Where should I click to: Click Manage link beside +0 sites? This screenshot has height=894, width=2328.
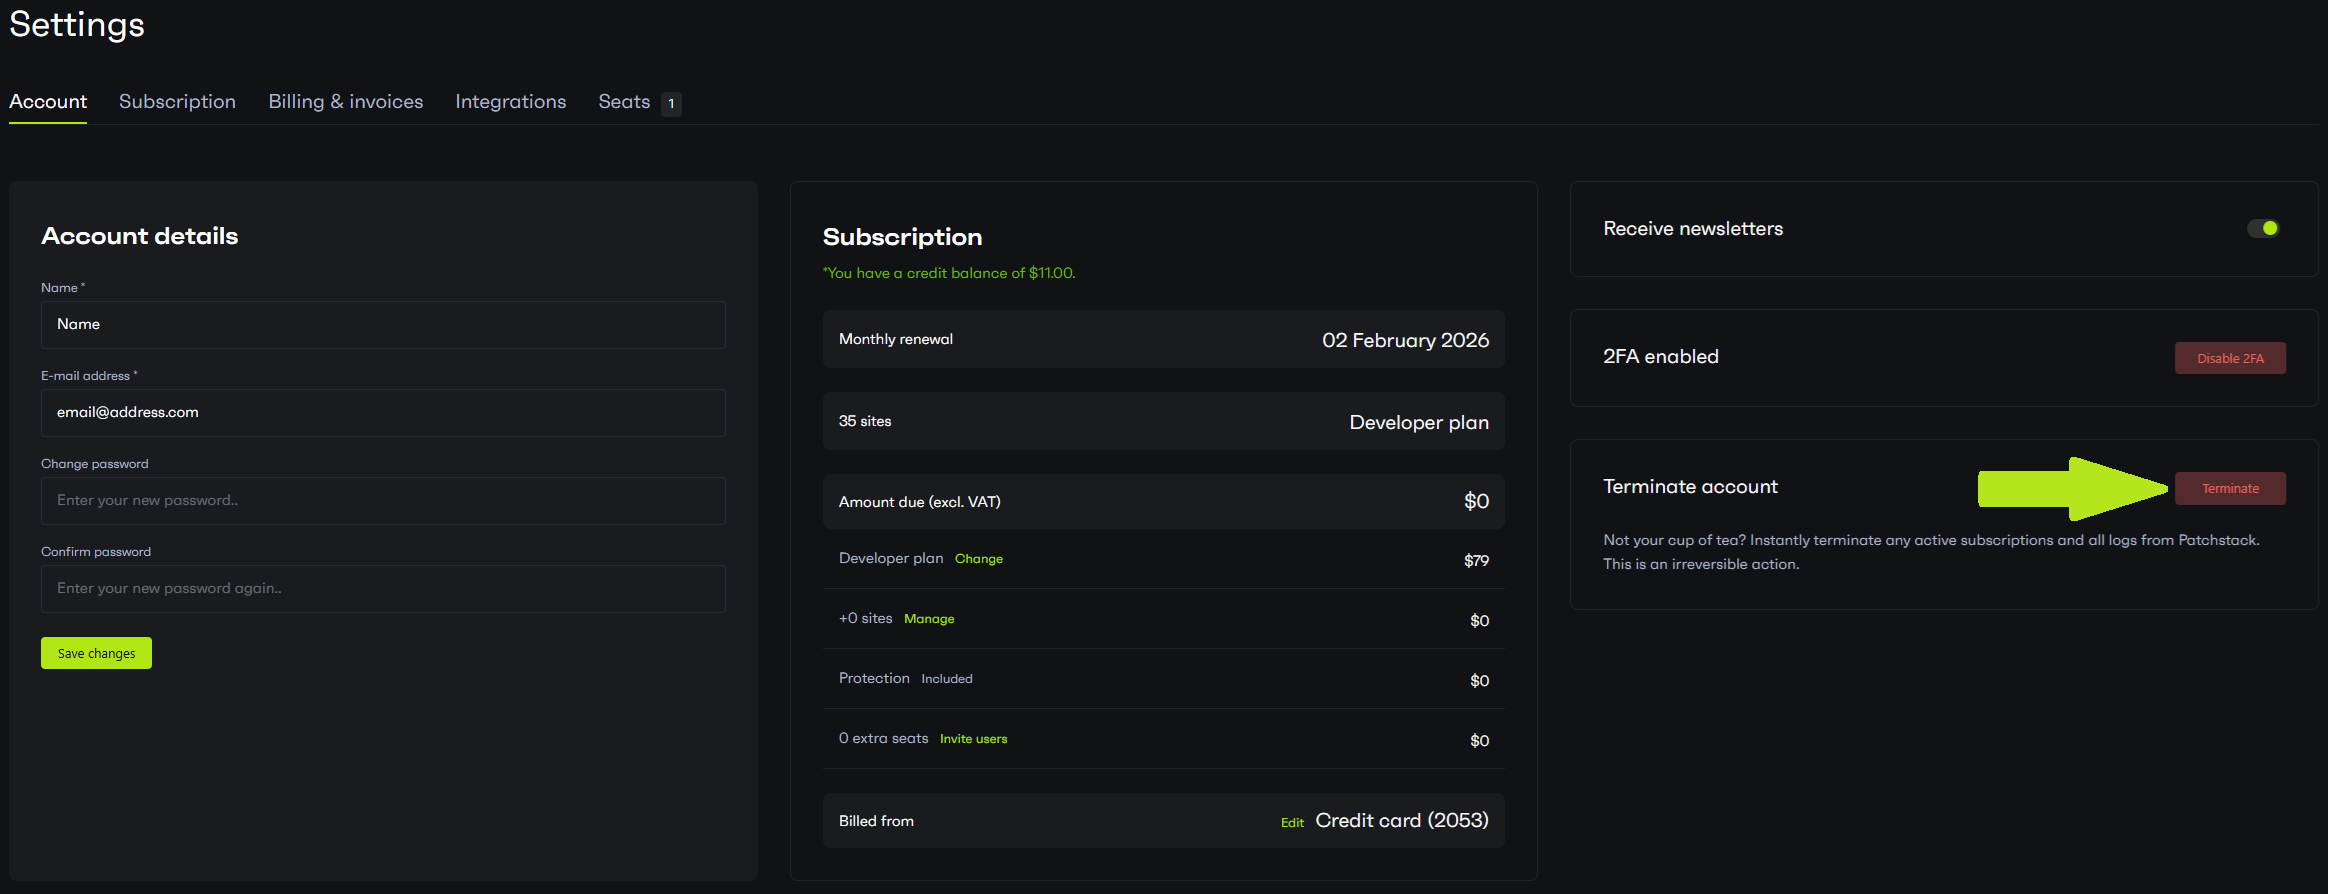[929, 619]
